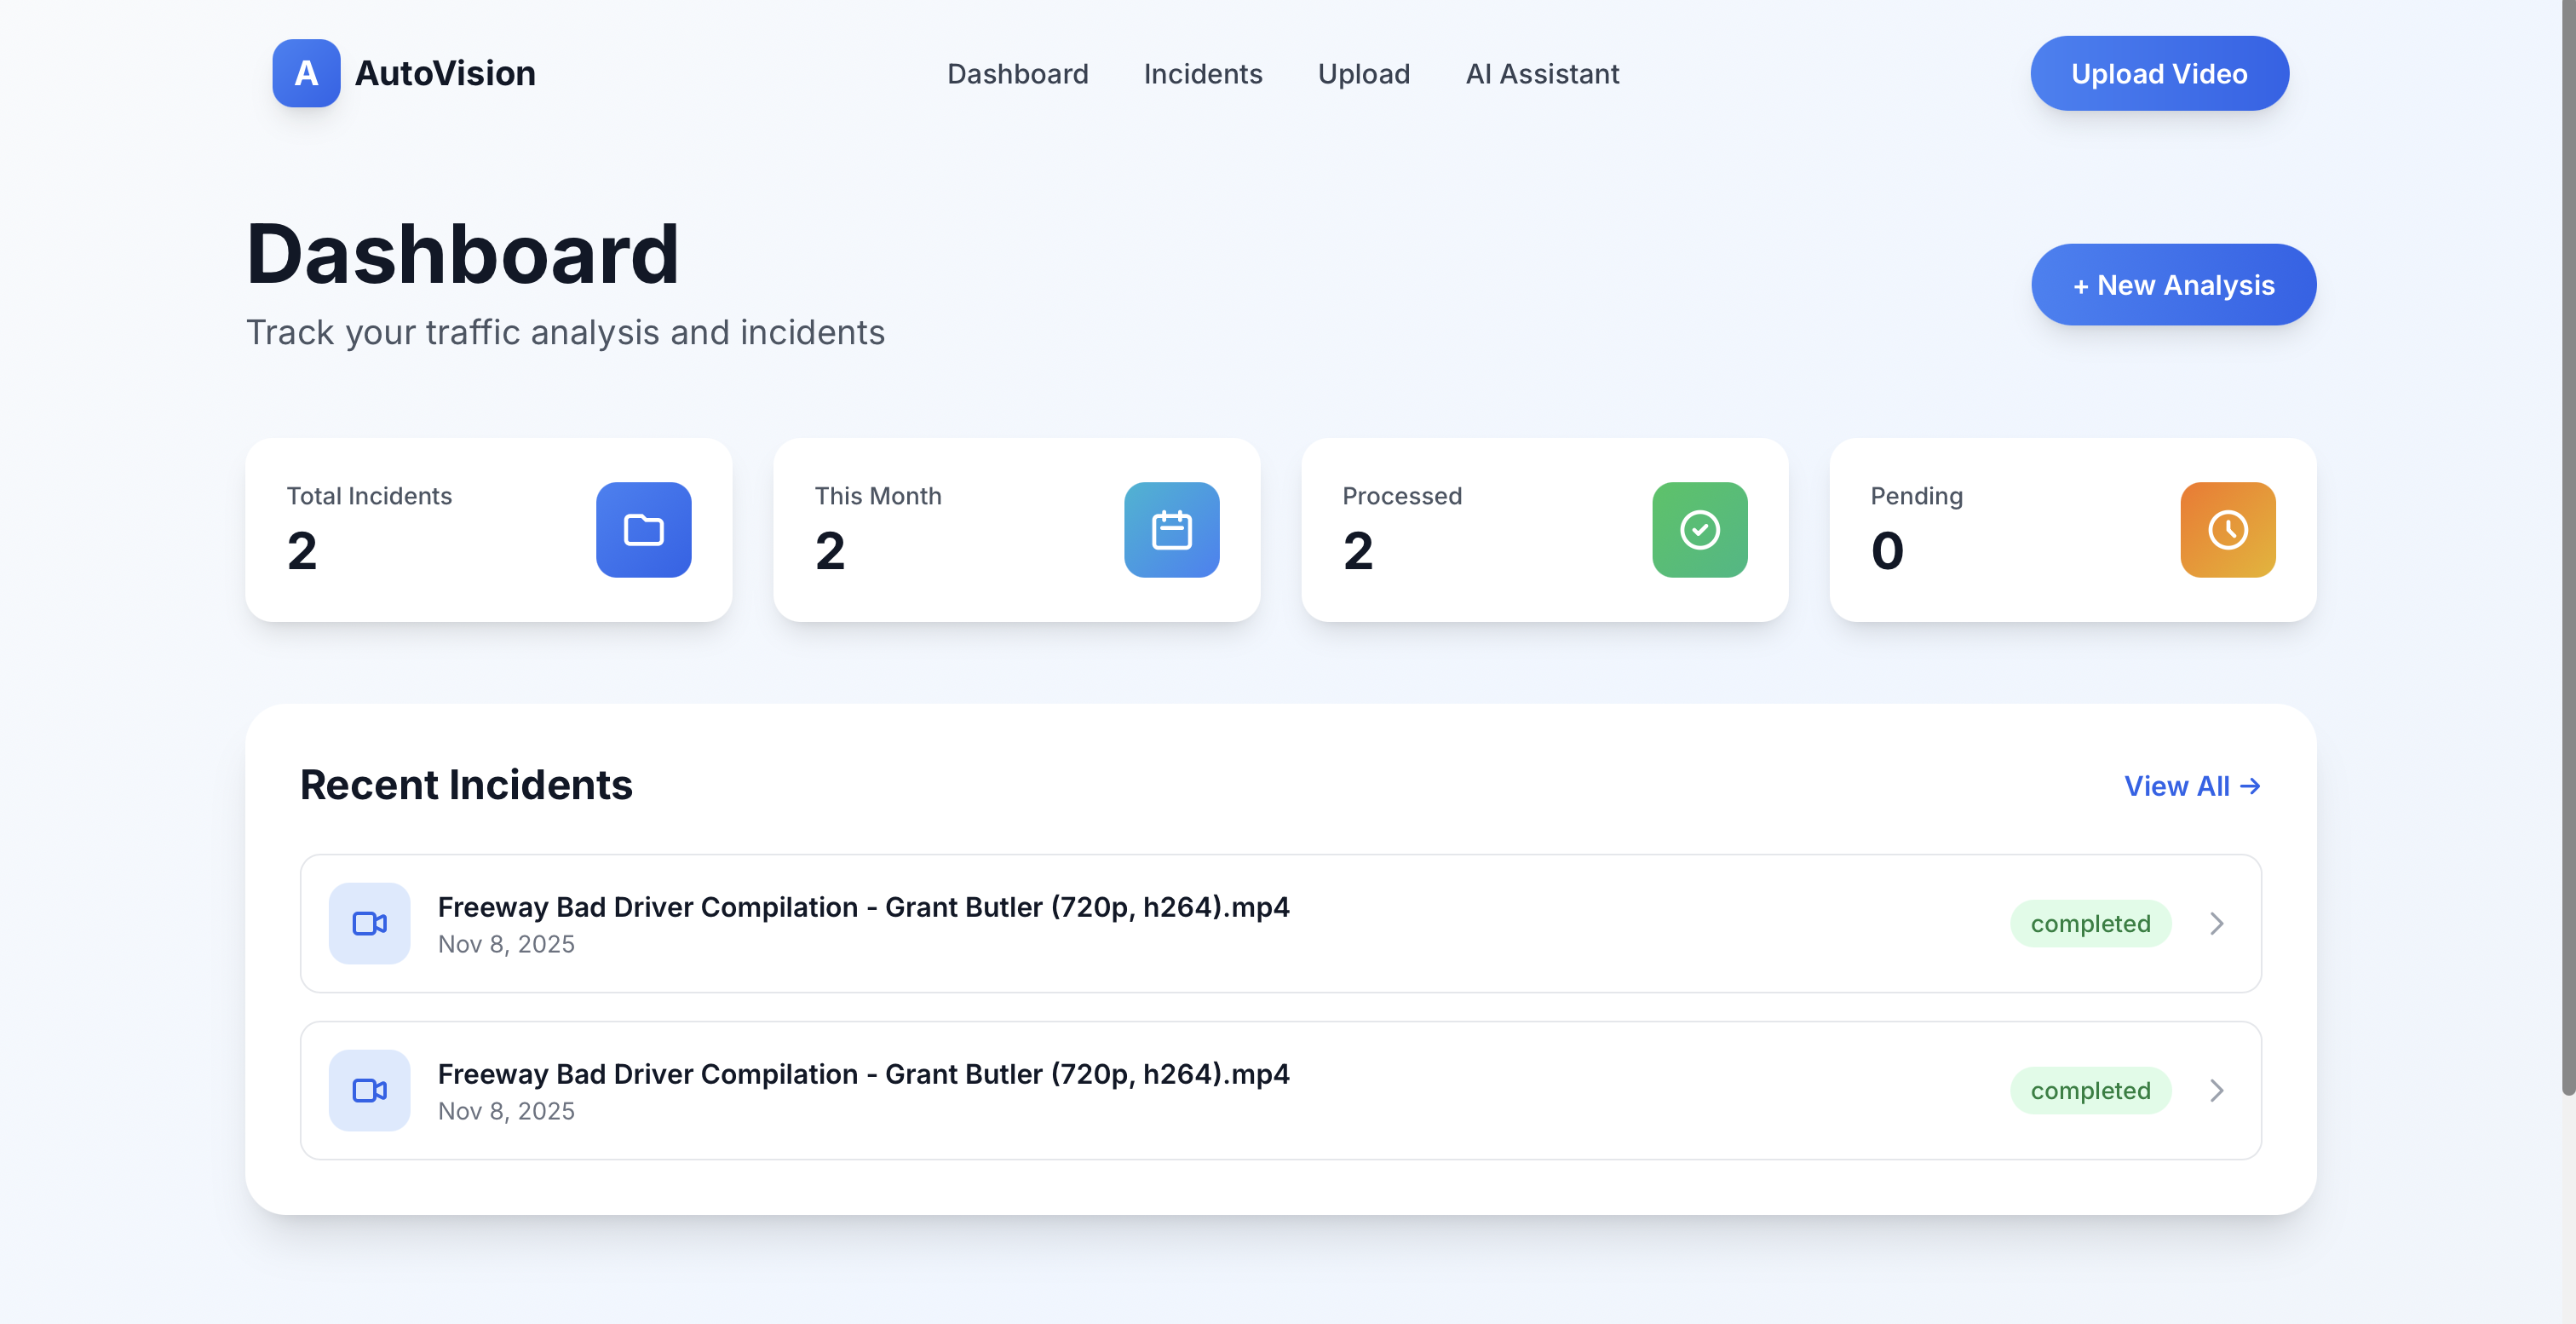Click the Total Incidents folder icon
This screenshot has width=2576, height=1324.
point(643,530)
